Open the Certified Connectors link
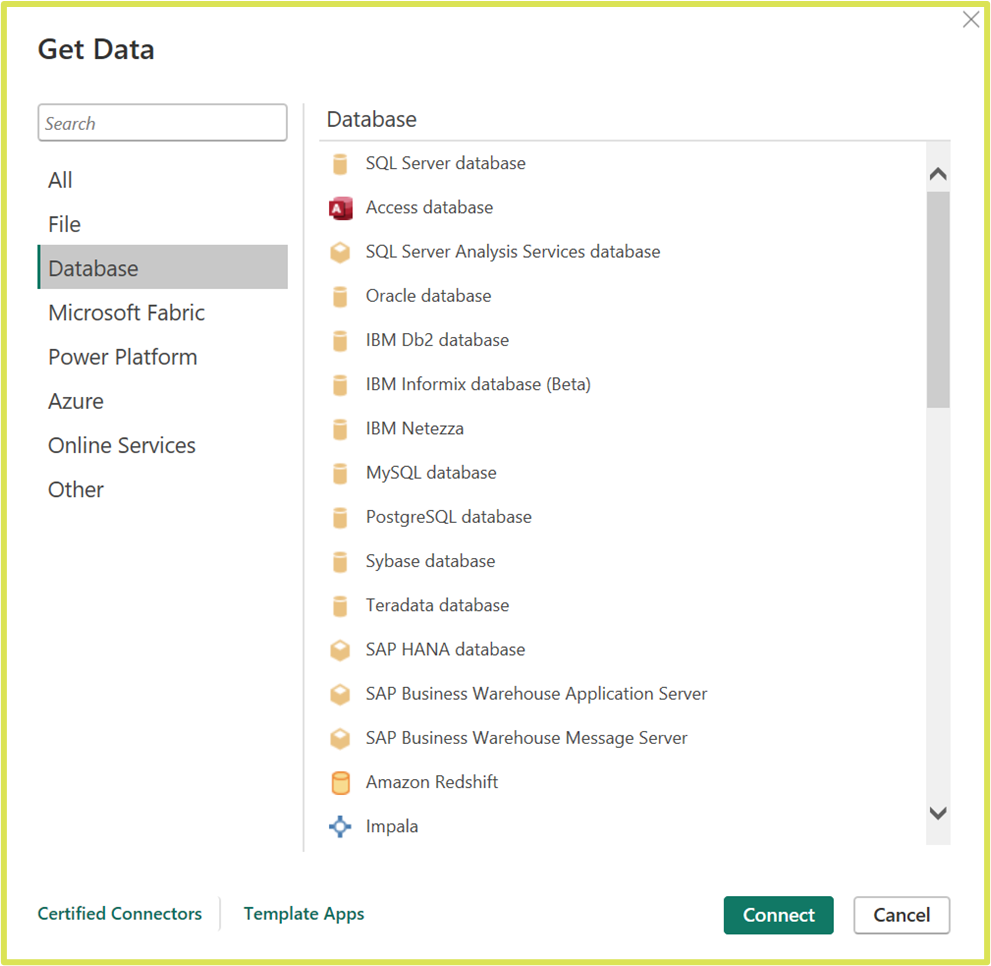Image resolution: width=991 pixels, height=966 pixels. (x=119, y=914)
